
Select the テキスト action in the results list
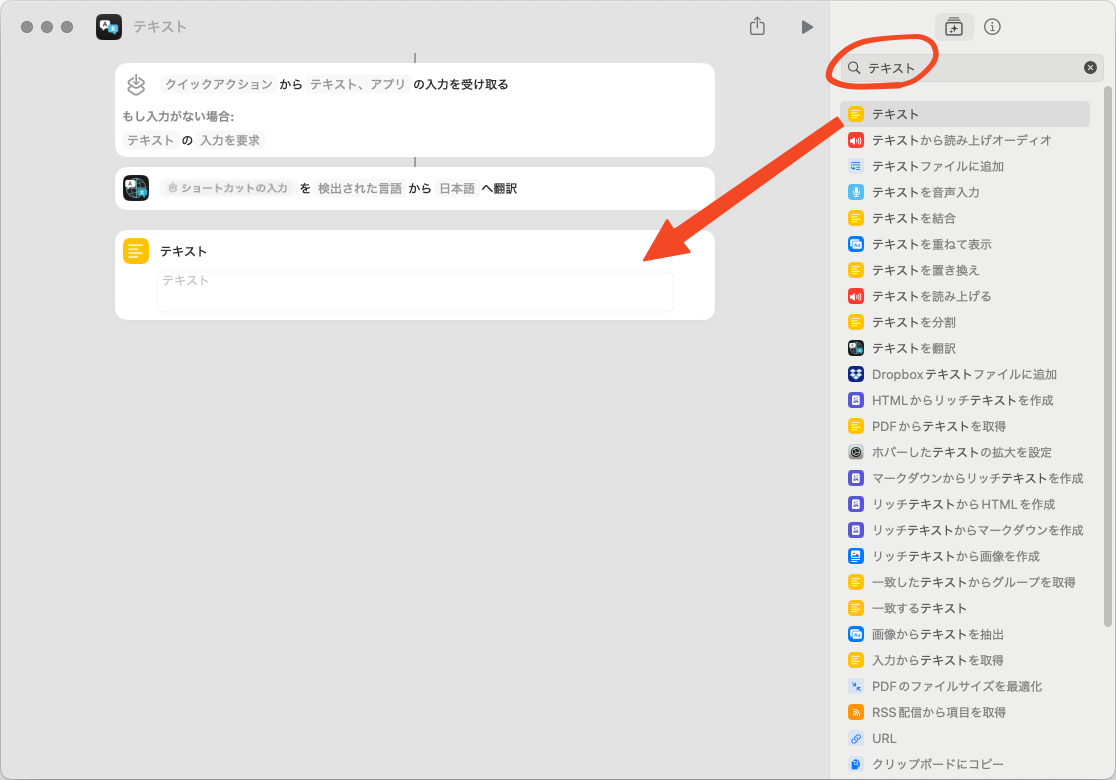(964, 114)
